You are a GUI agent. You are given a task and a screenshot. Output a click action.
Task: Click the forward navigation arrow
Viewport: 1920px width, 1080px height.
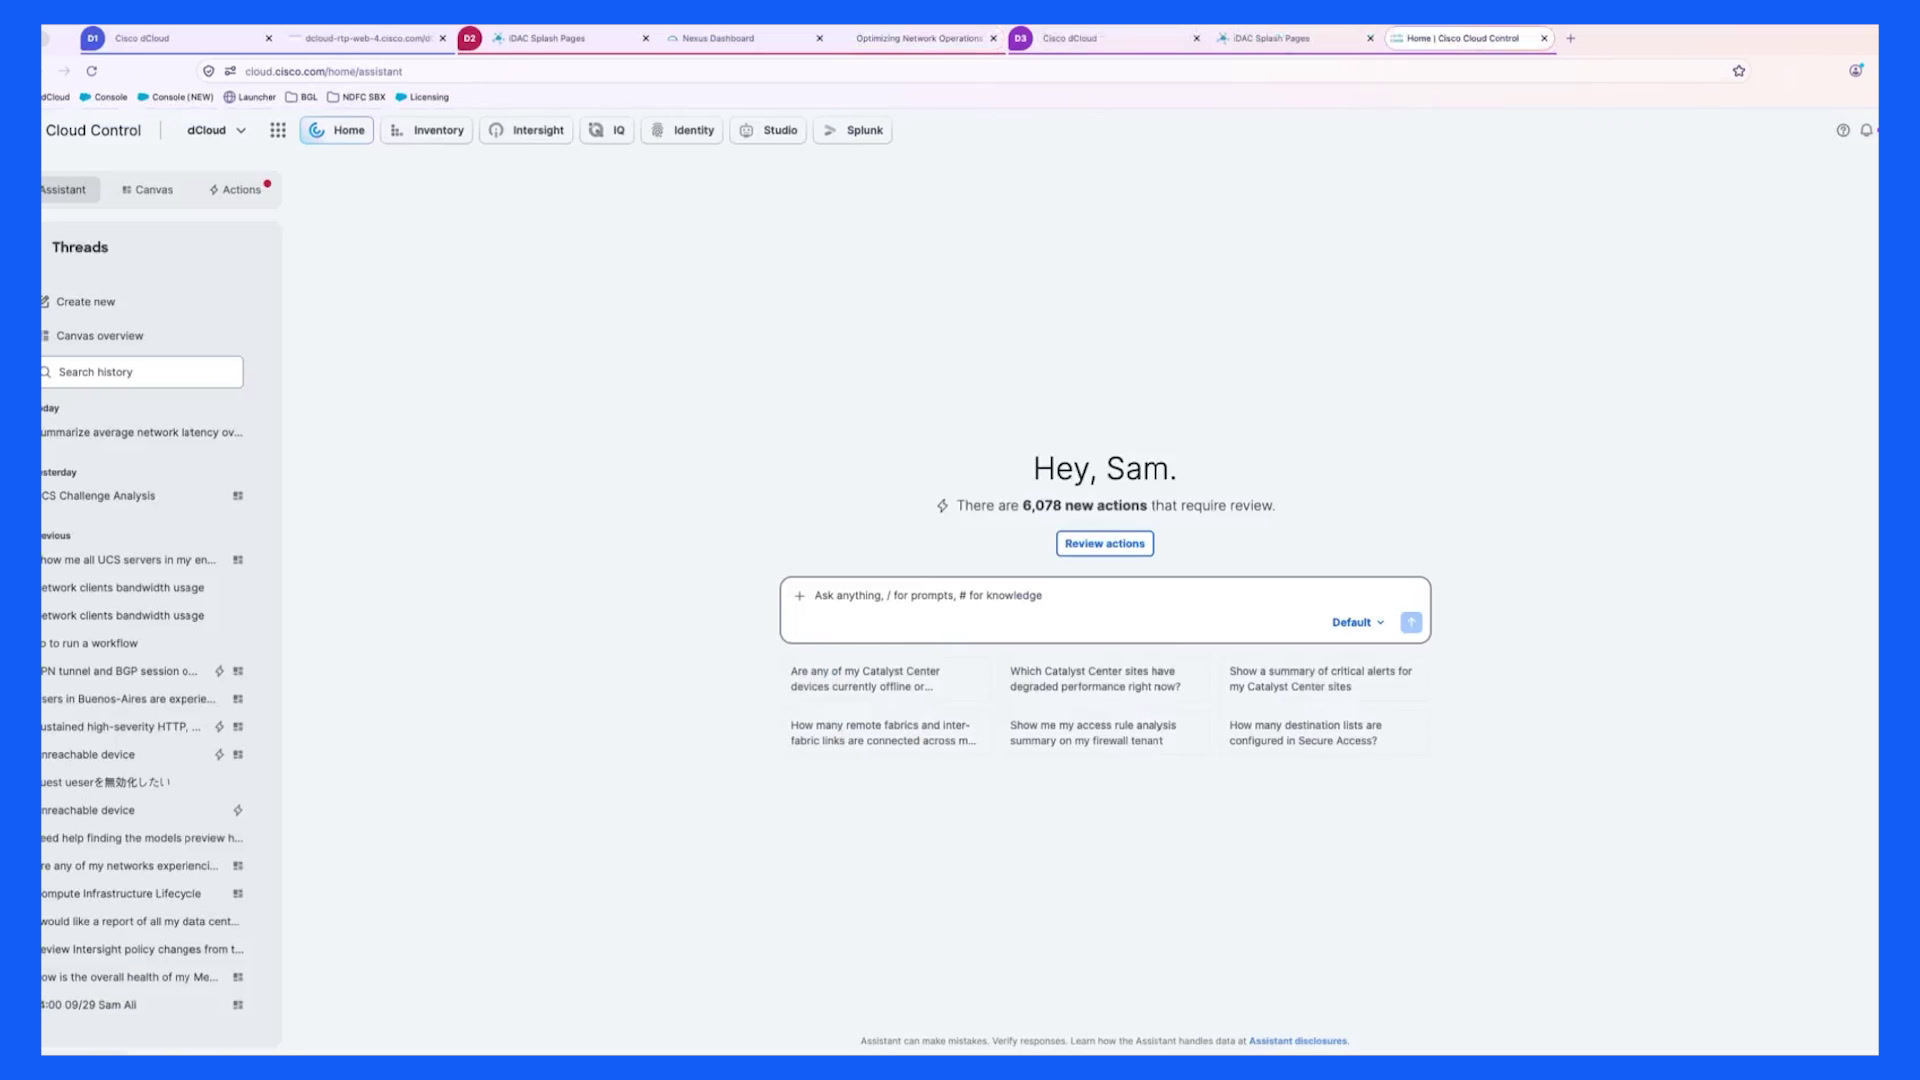tap(64, 71)
